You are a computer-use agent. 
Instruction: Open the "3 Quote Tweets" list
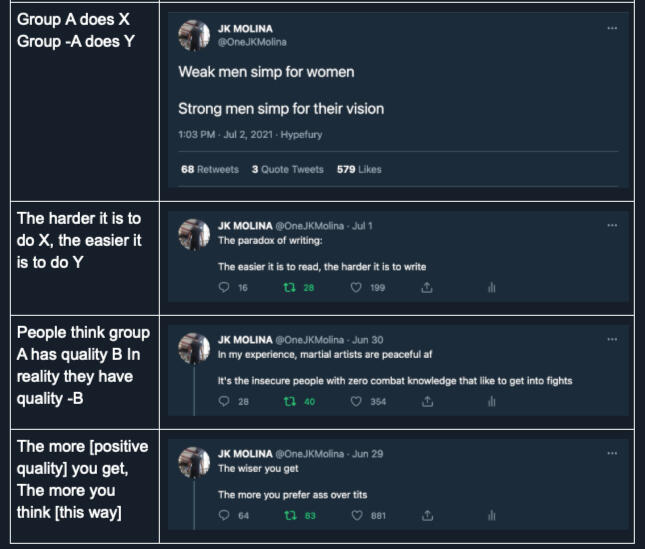click(x=288, y=170)
